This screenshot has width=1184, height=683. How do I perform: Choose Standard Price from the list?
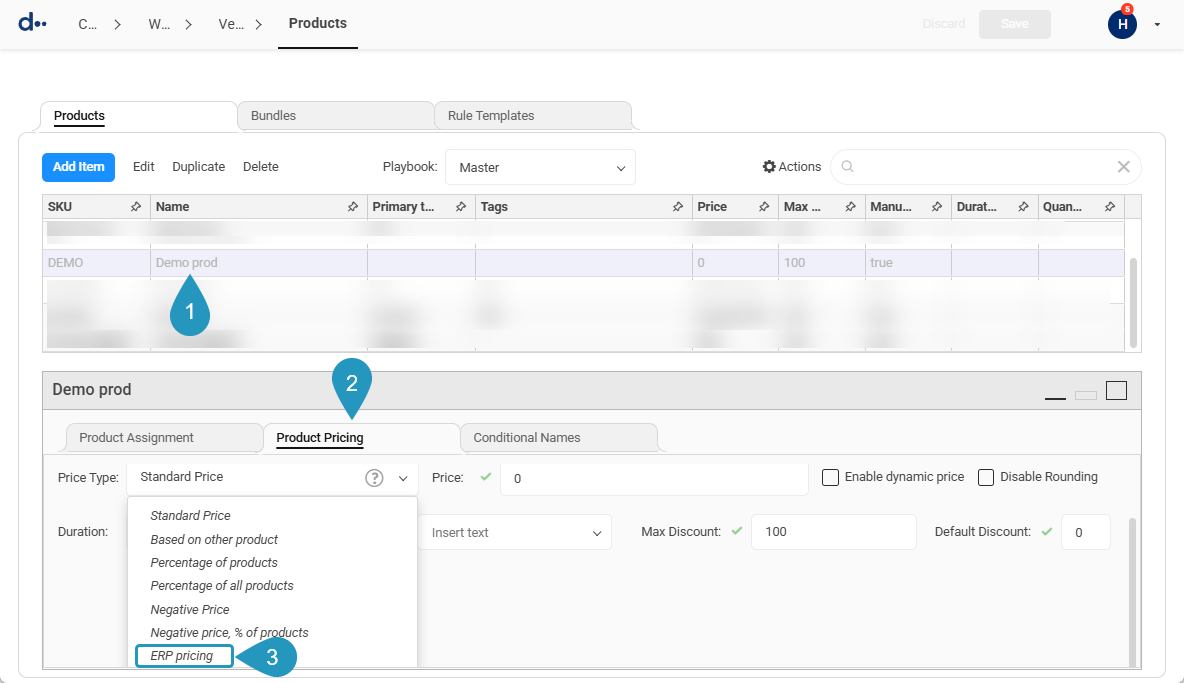tap(190, 515)
